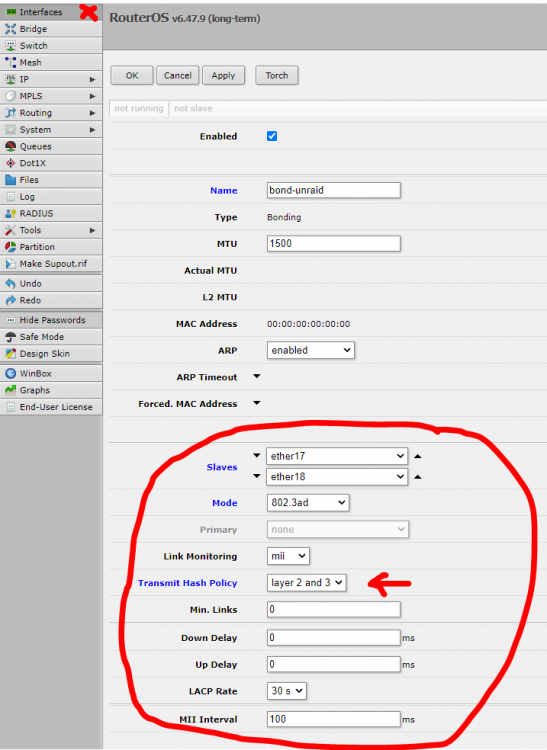The height and width of the screenshot is (750, 547).
Task: Click the Graphs chart icon
Action: pos(11,390)
